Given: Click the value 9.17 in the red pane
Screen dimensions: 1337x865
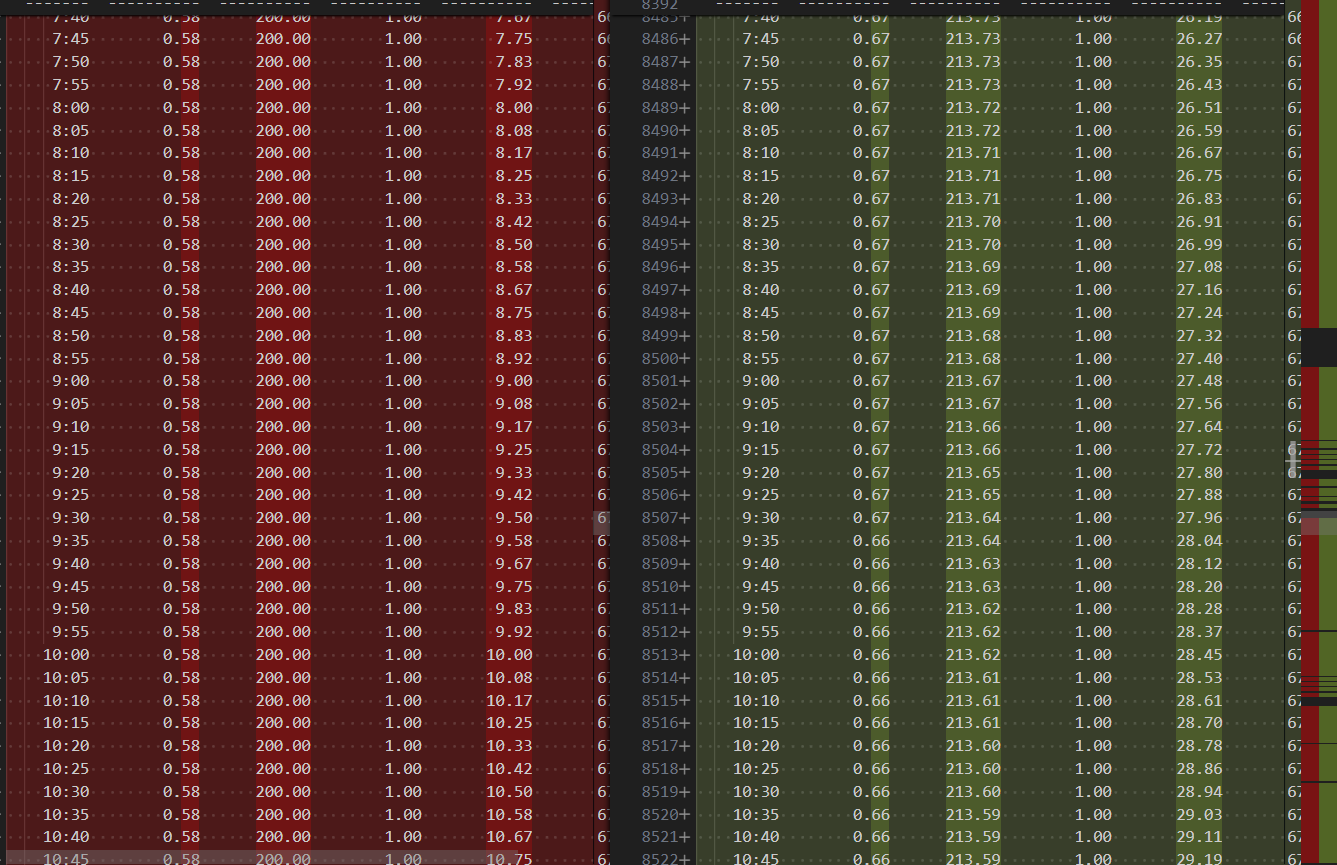Looking at the screenshot, I should pyautogui.click(x=514, y=427).
